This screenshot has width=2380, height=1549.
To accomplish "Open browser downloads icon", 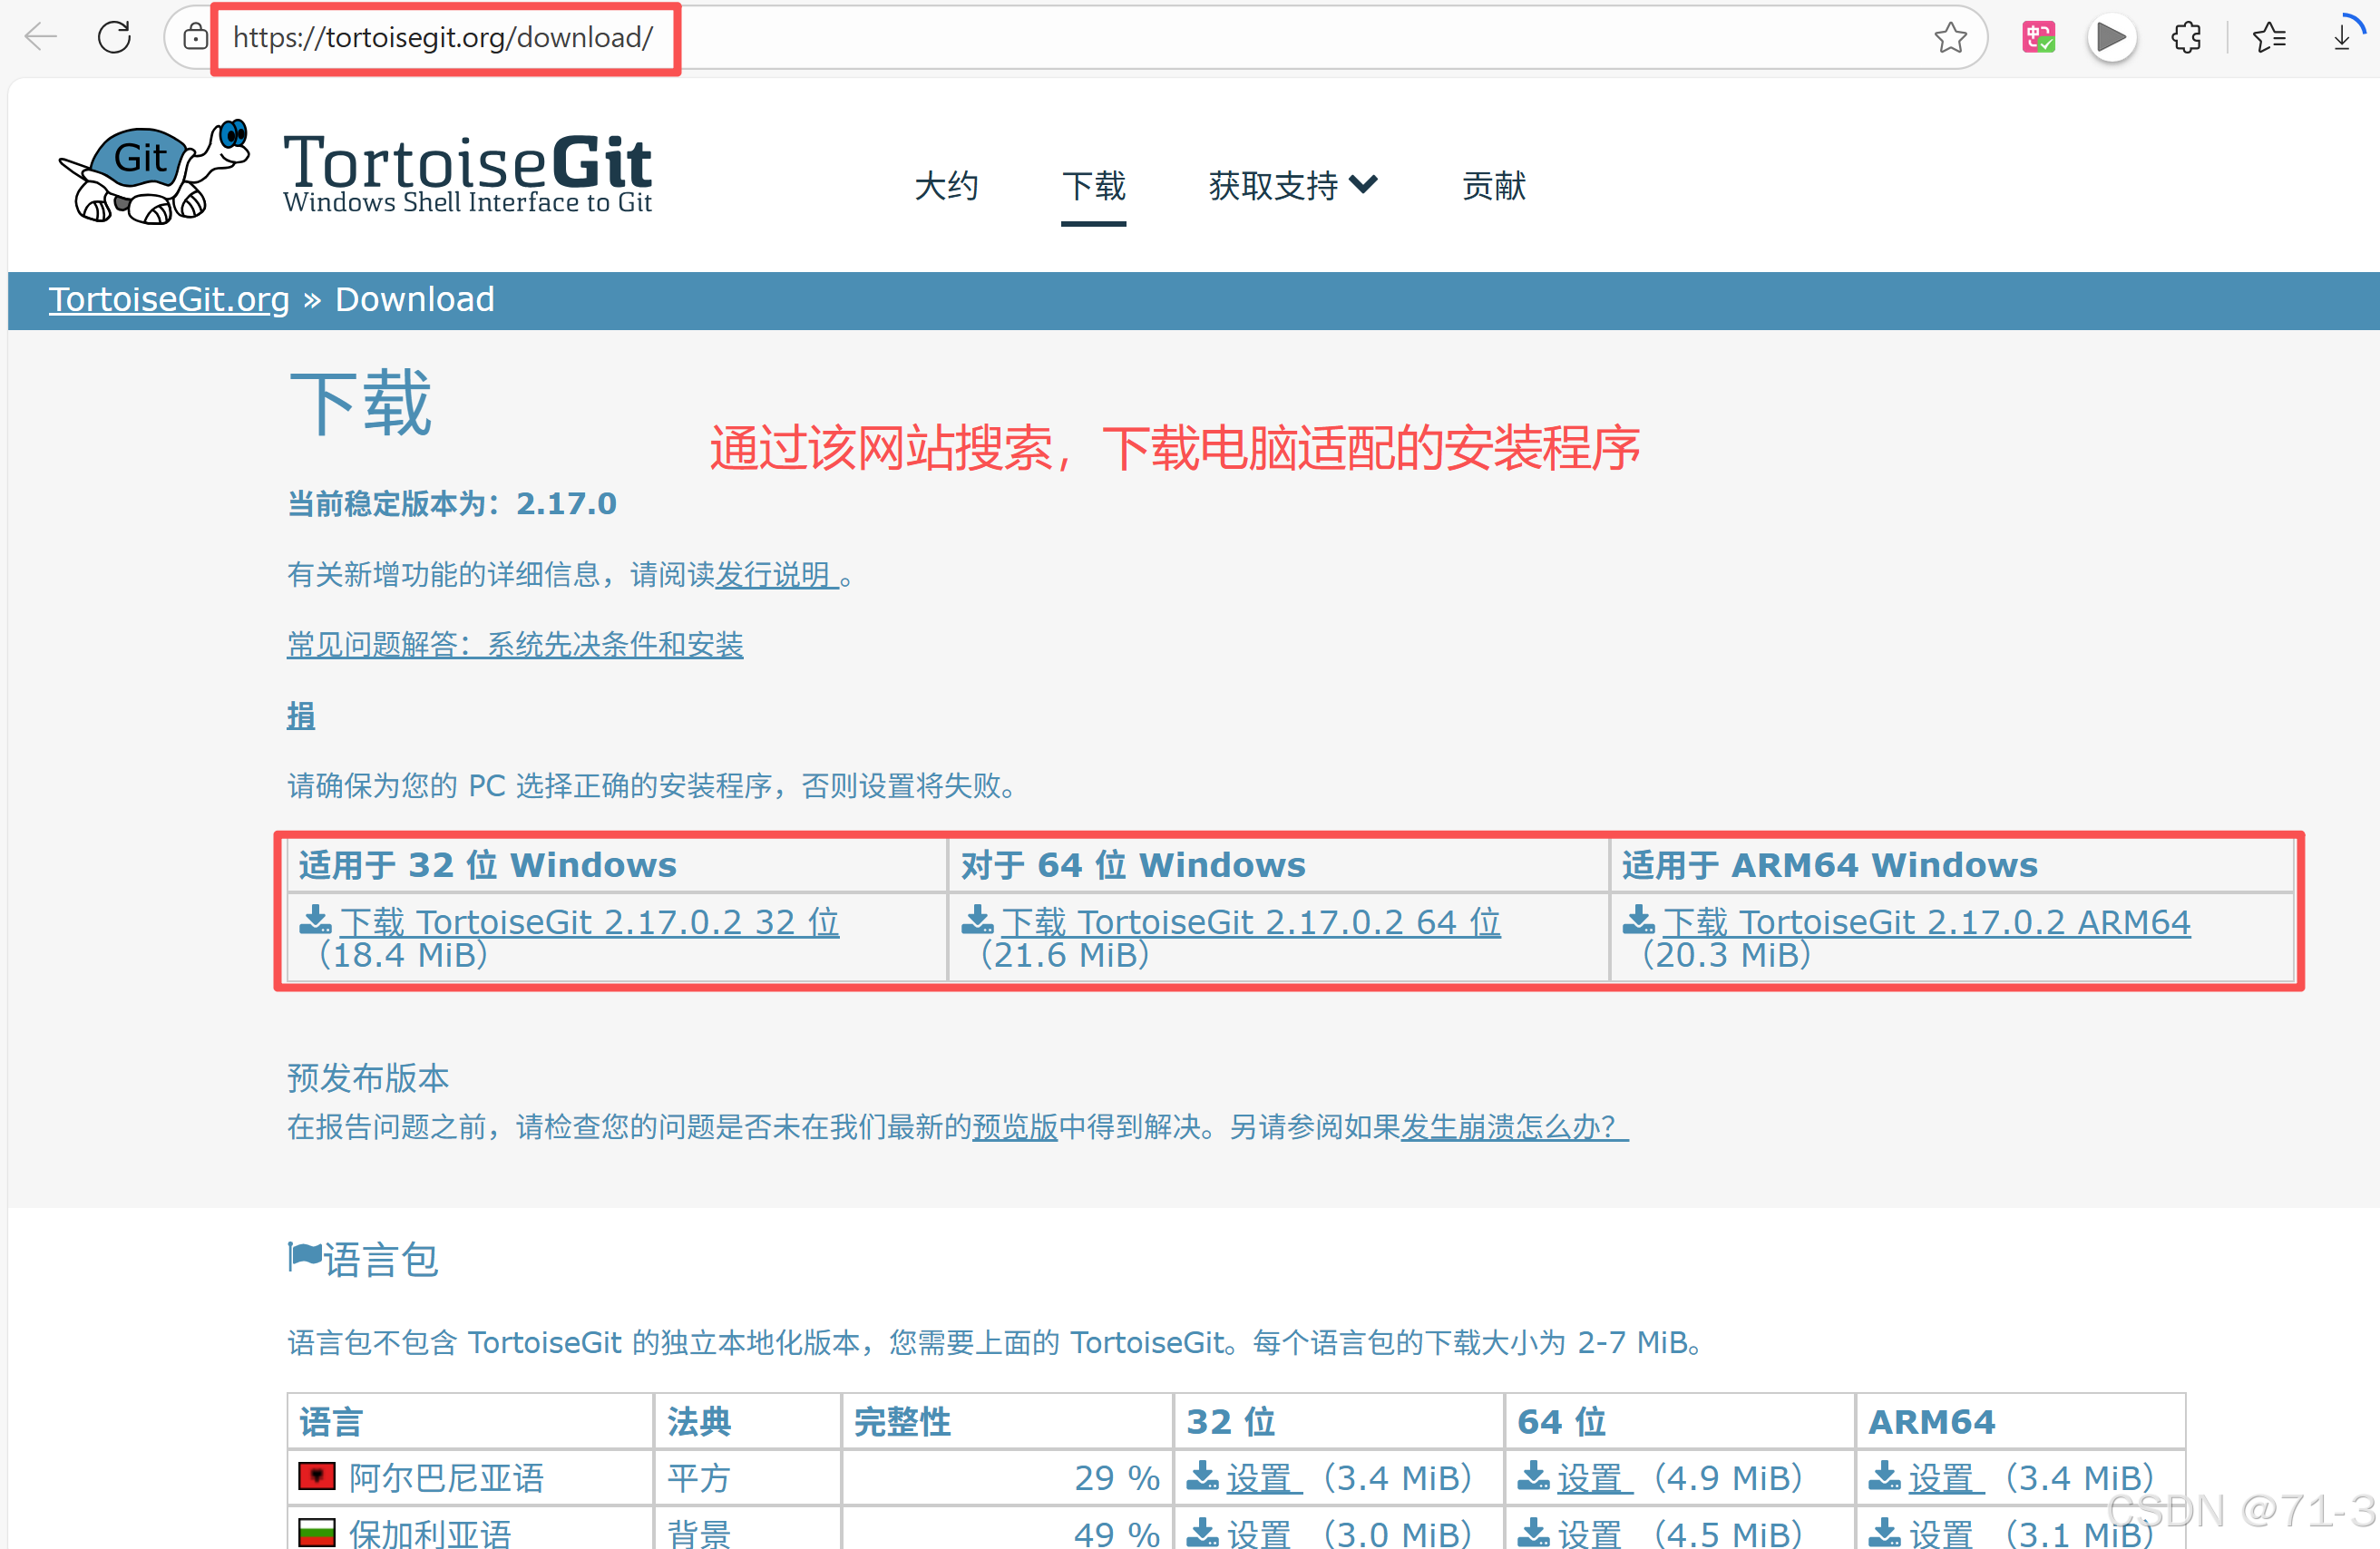I will click(2343, 38).
